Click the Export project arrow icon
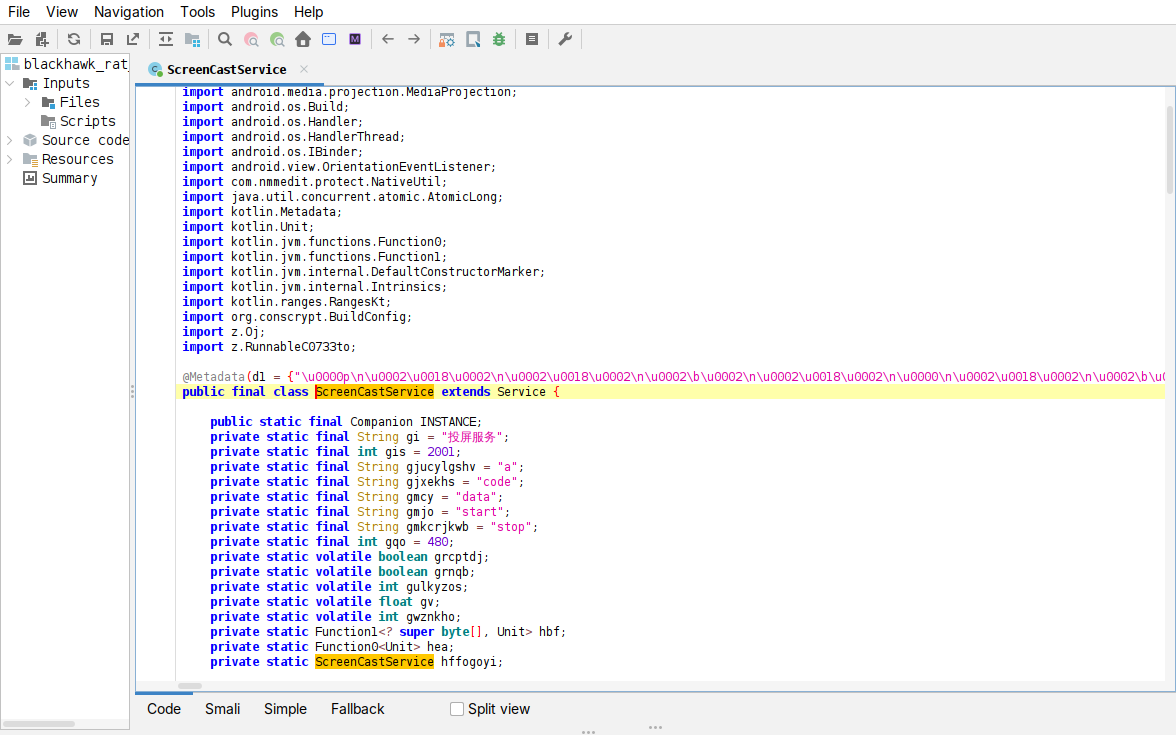1176x735 pixels. (x=133, y=40)
